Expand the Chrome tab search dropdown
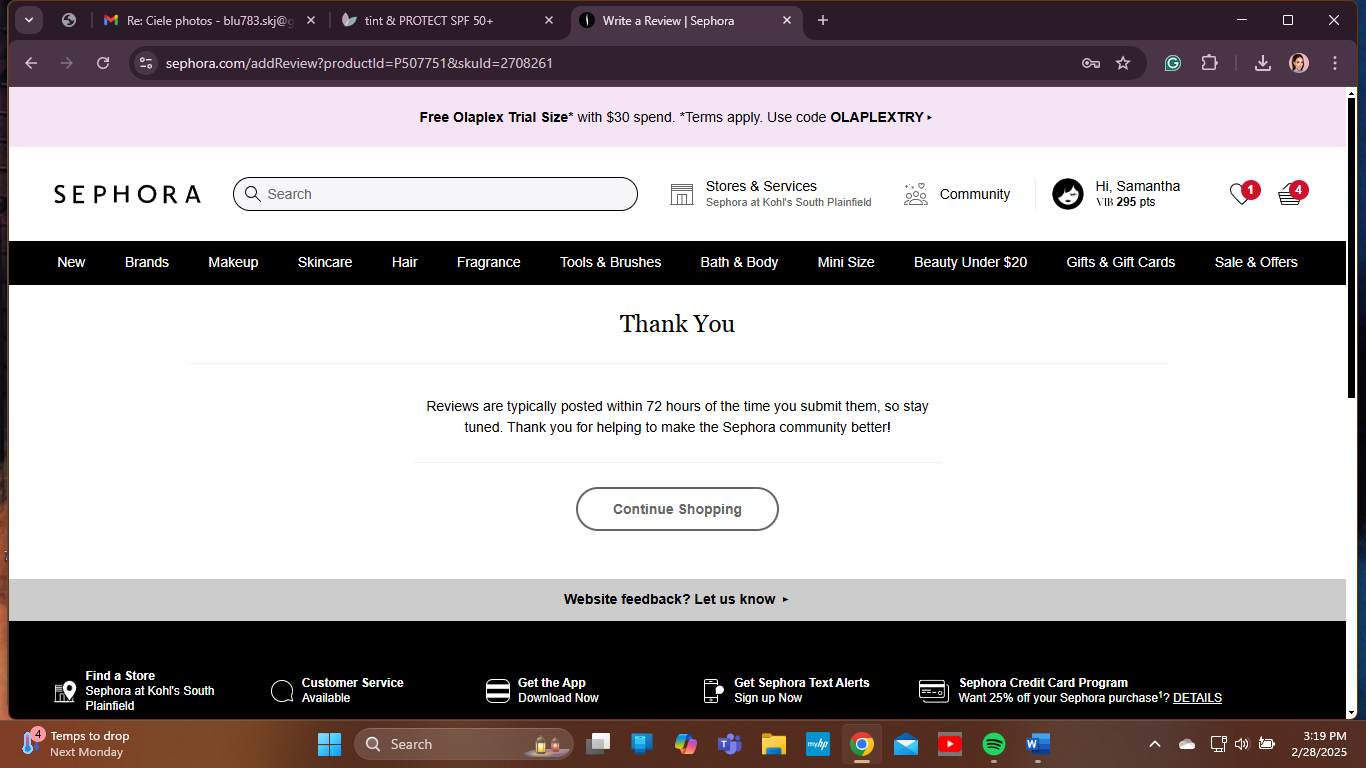 tap(28, 20)
